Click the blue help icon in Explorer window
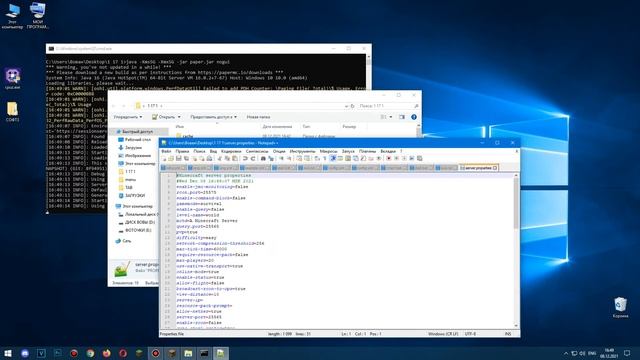Viewport: 640px width, 360px height. (x=414, y=117)
